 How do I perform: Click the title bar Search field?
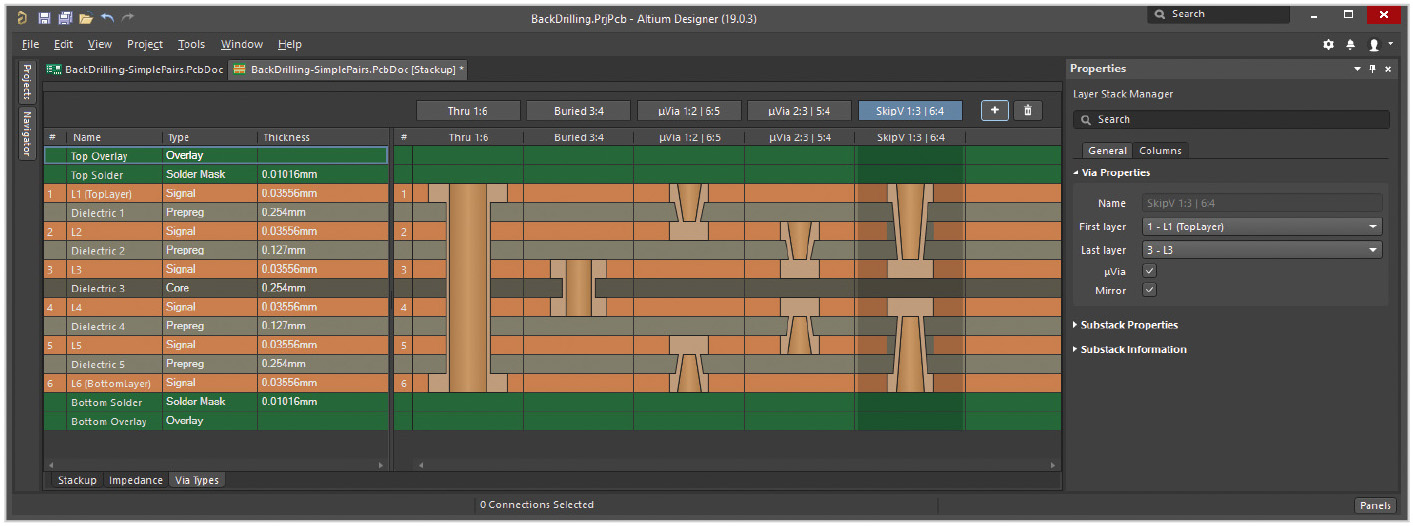(x=1218, y=14)
